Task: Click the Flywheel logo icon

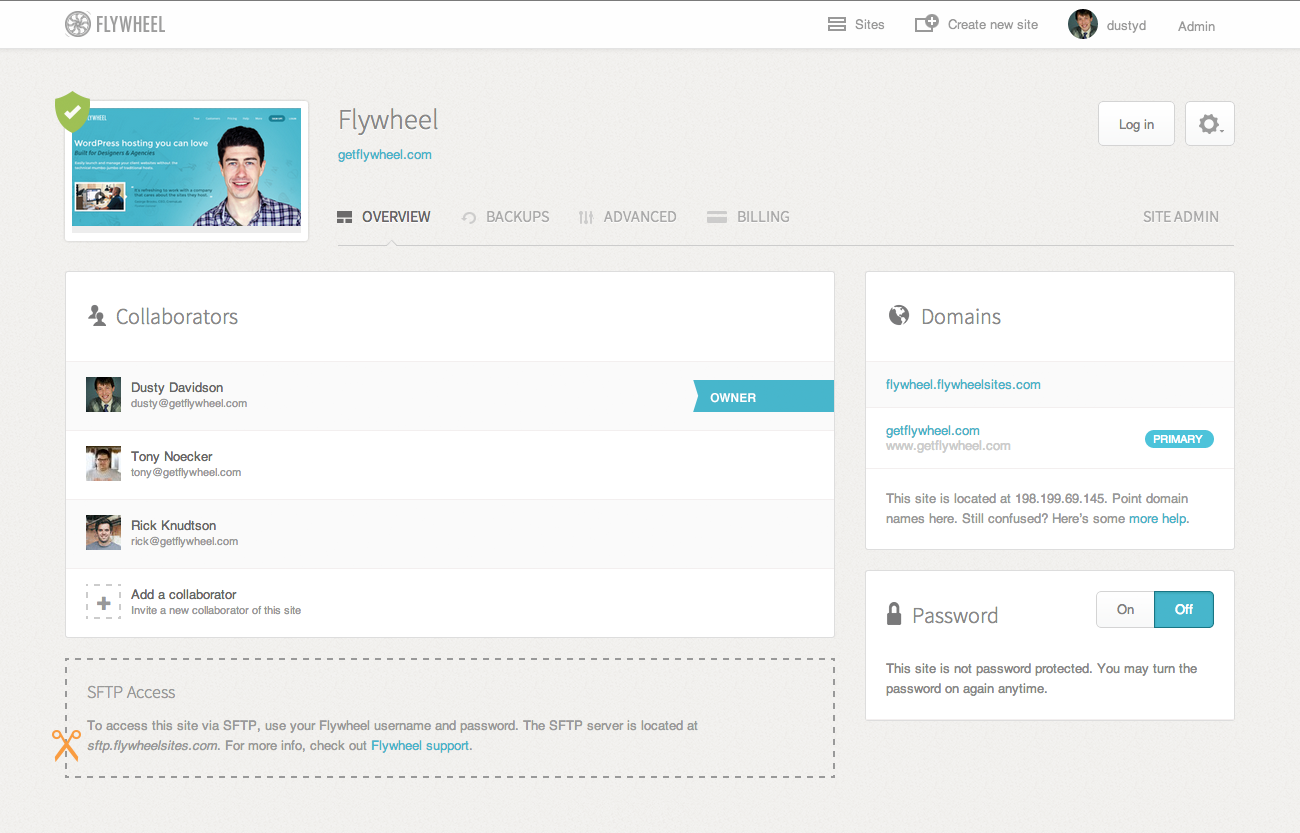Action: [78, 24]
